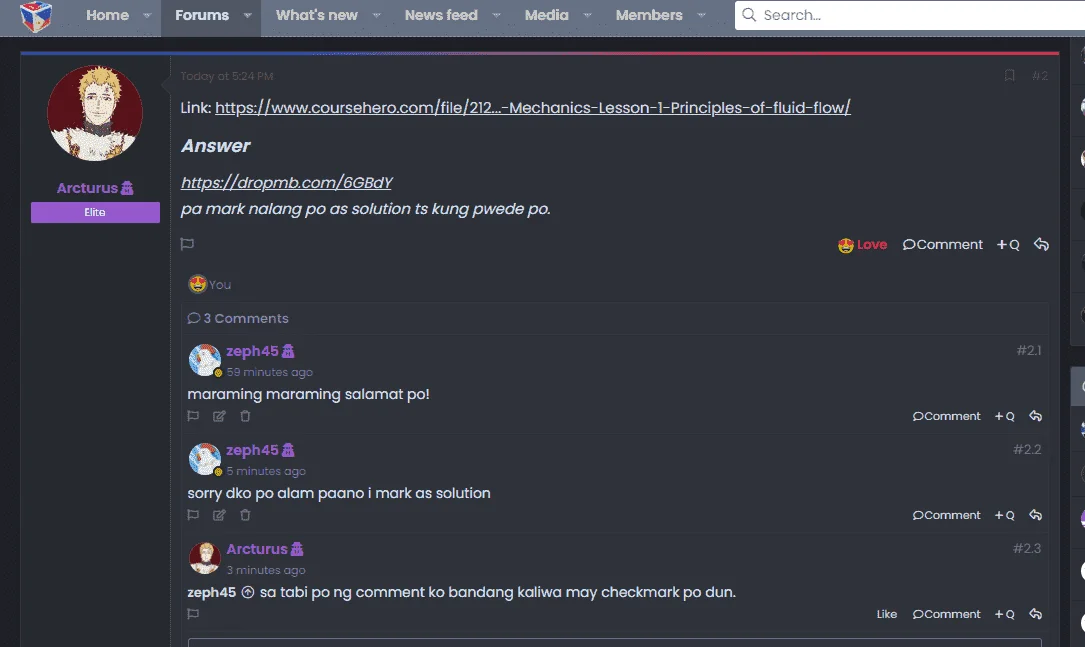
Task: Click zeph45's avatar on comment #2.2
Action: [205, 459]
